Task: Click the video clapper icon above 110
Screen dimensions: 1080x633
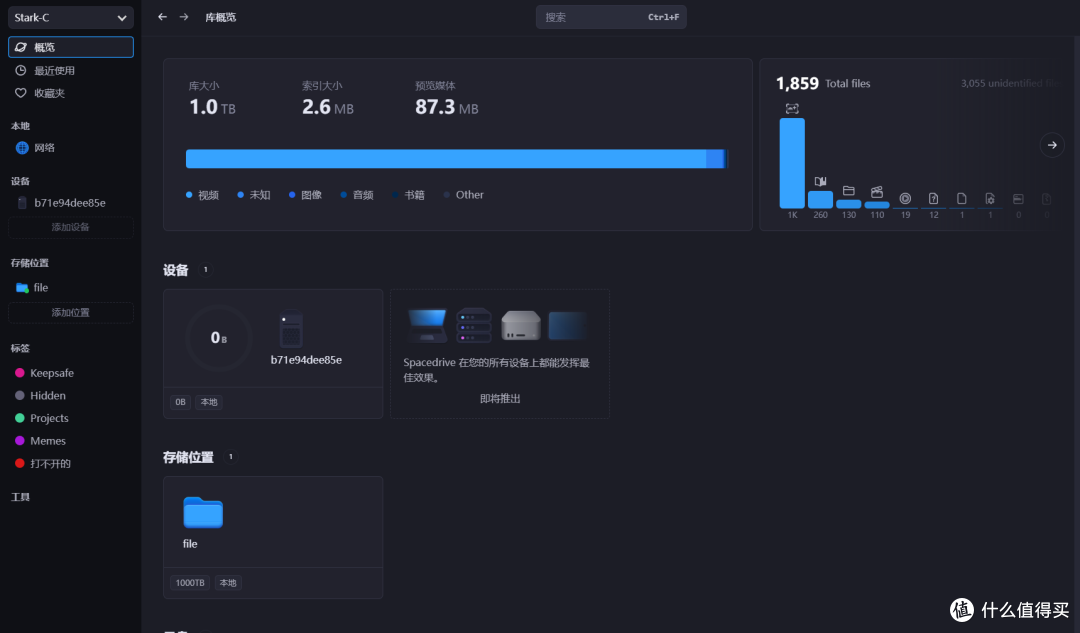Action: (x=877, y=192)
